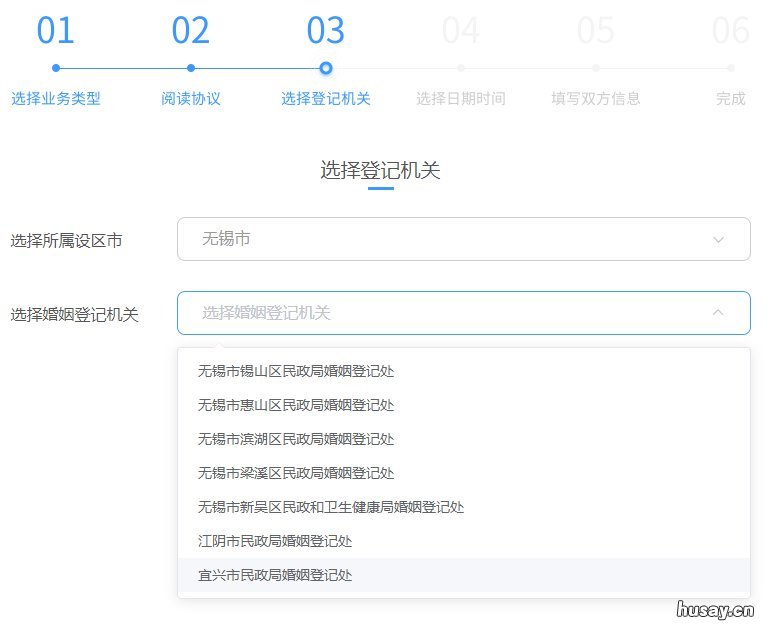Image resolution: width=769 pixels, height=627 pixels.
Task: Go to step 02 阅读协议
Action: [191, 99]
